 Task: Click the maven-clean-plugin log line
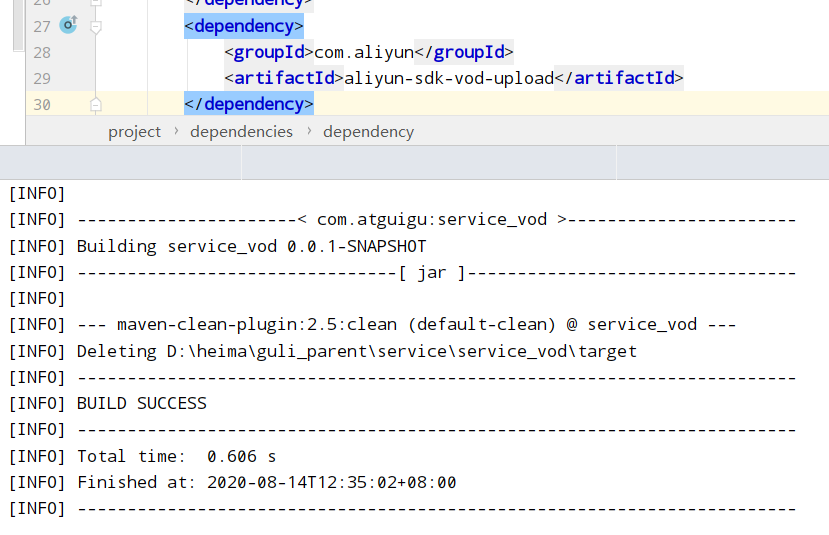tap(406, 325)
